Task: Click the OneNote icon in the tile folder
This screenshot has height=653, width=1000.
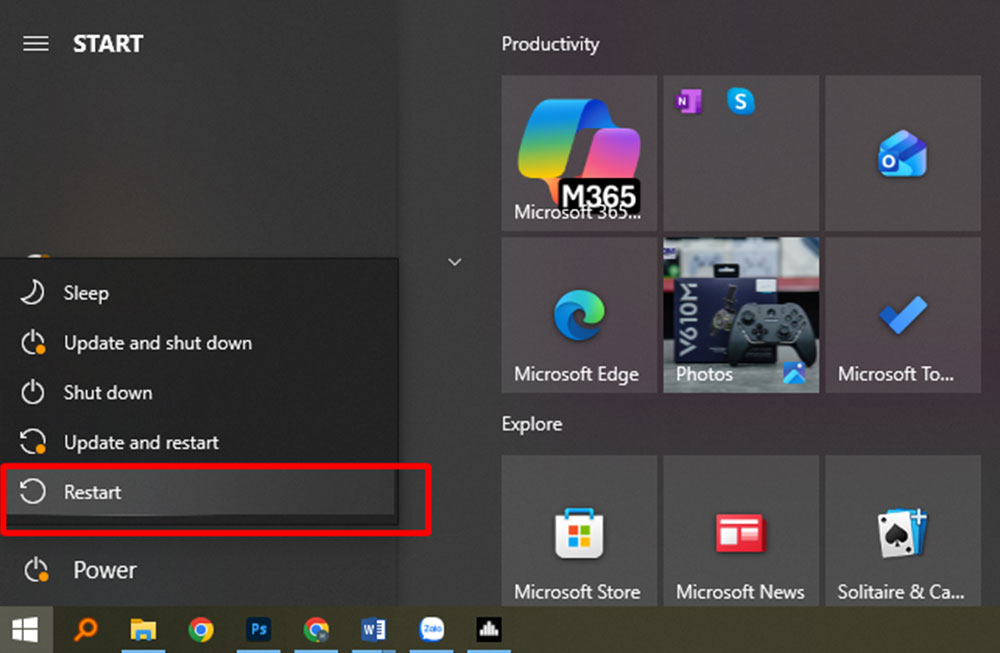Action: [x=688, y=101]
